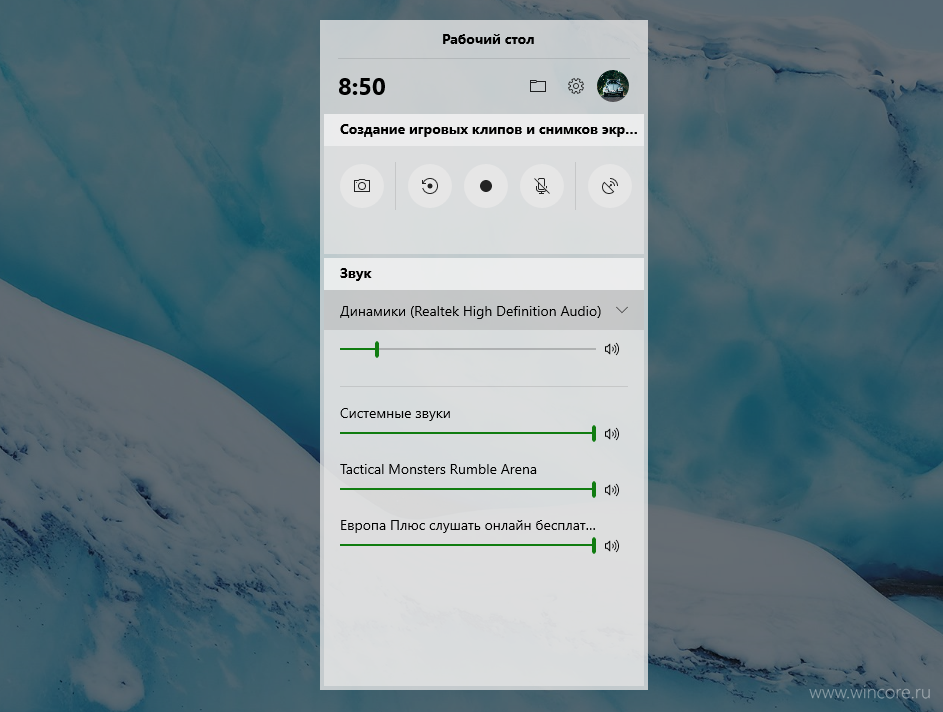943x712 pixels.
Task: Start broadcasting with the satellite dish icon
Action: coord(610,186)
